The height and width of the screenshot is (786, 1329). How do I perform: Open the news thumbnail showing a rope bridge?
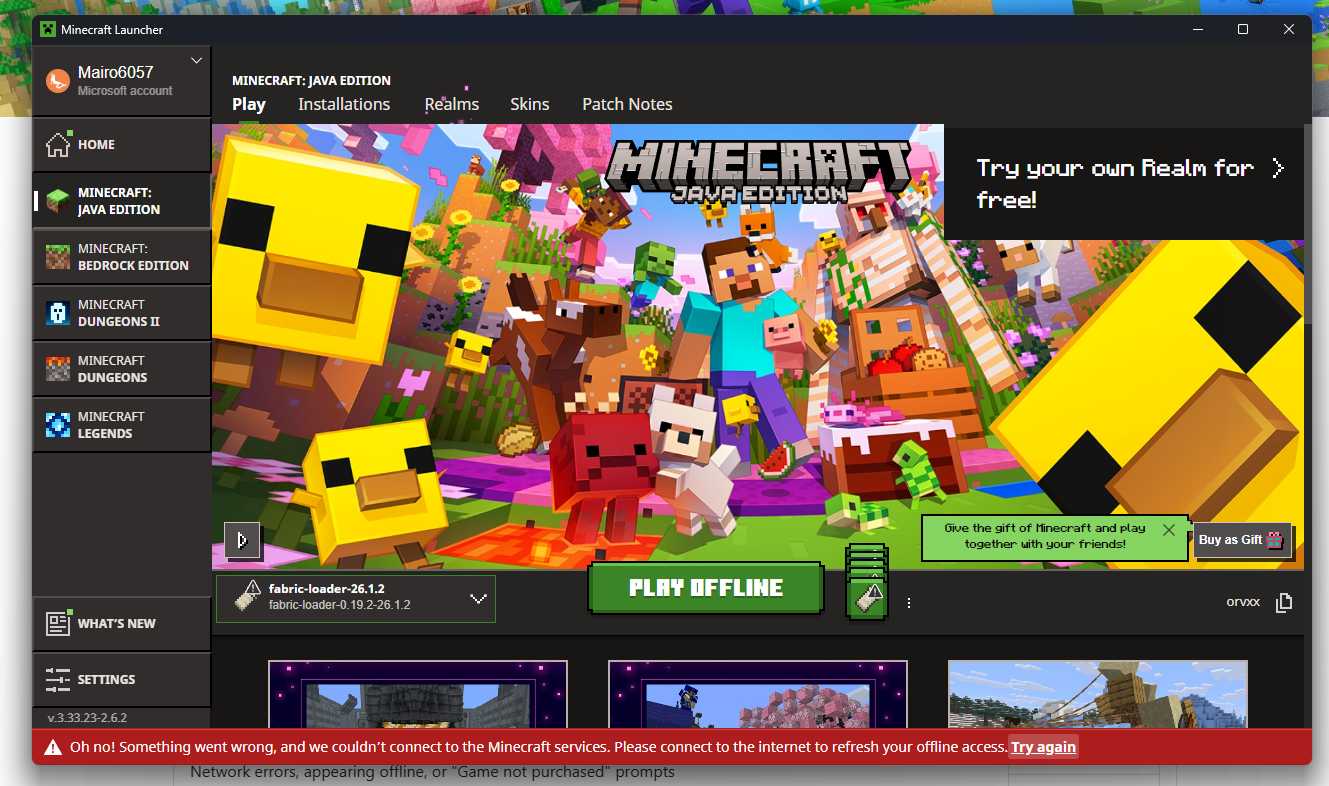tap(1097, 694)
